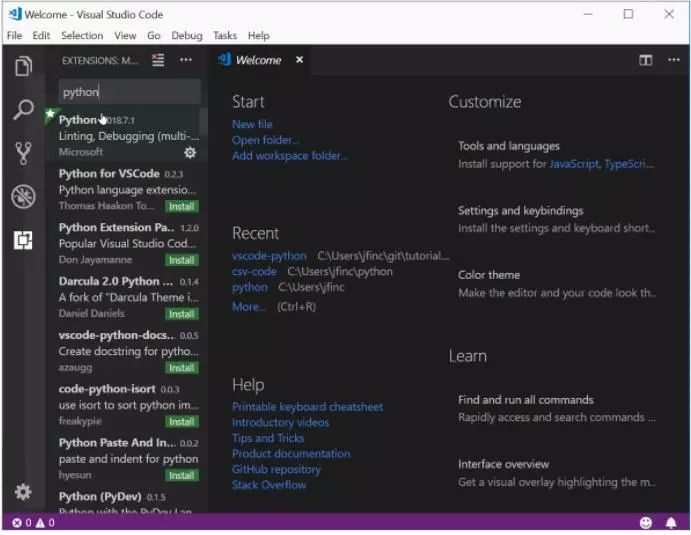The height and width of the screenshot is (535, 691).
Task: Open recent csv-code folder
Action: (254, 272)
